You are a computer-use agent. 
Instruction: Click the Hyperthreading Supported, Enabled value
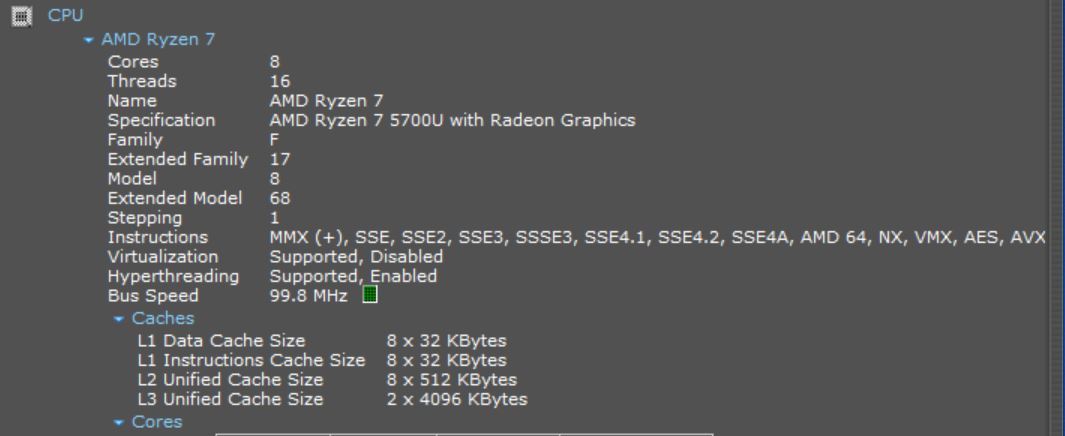353,276
